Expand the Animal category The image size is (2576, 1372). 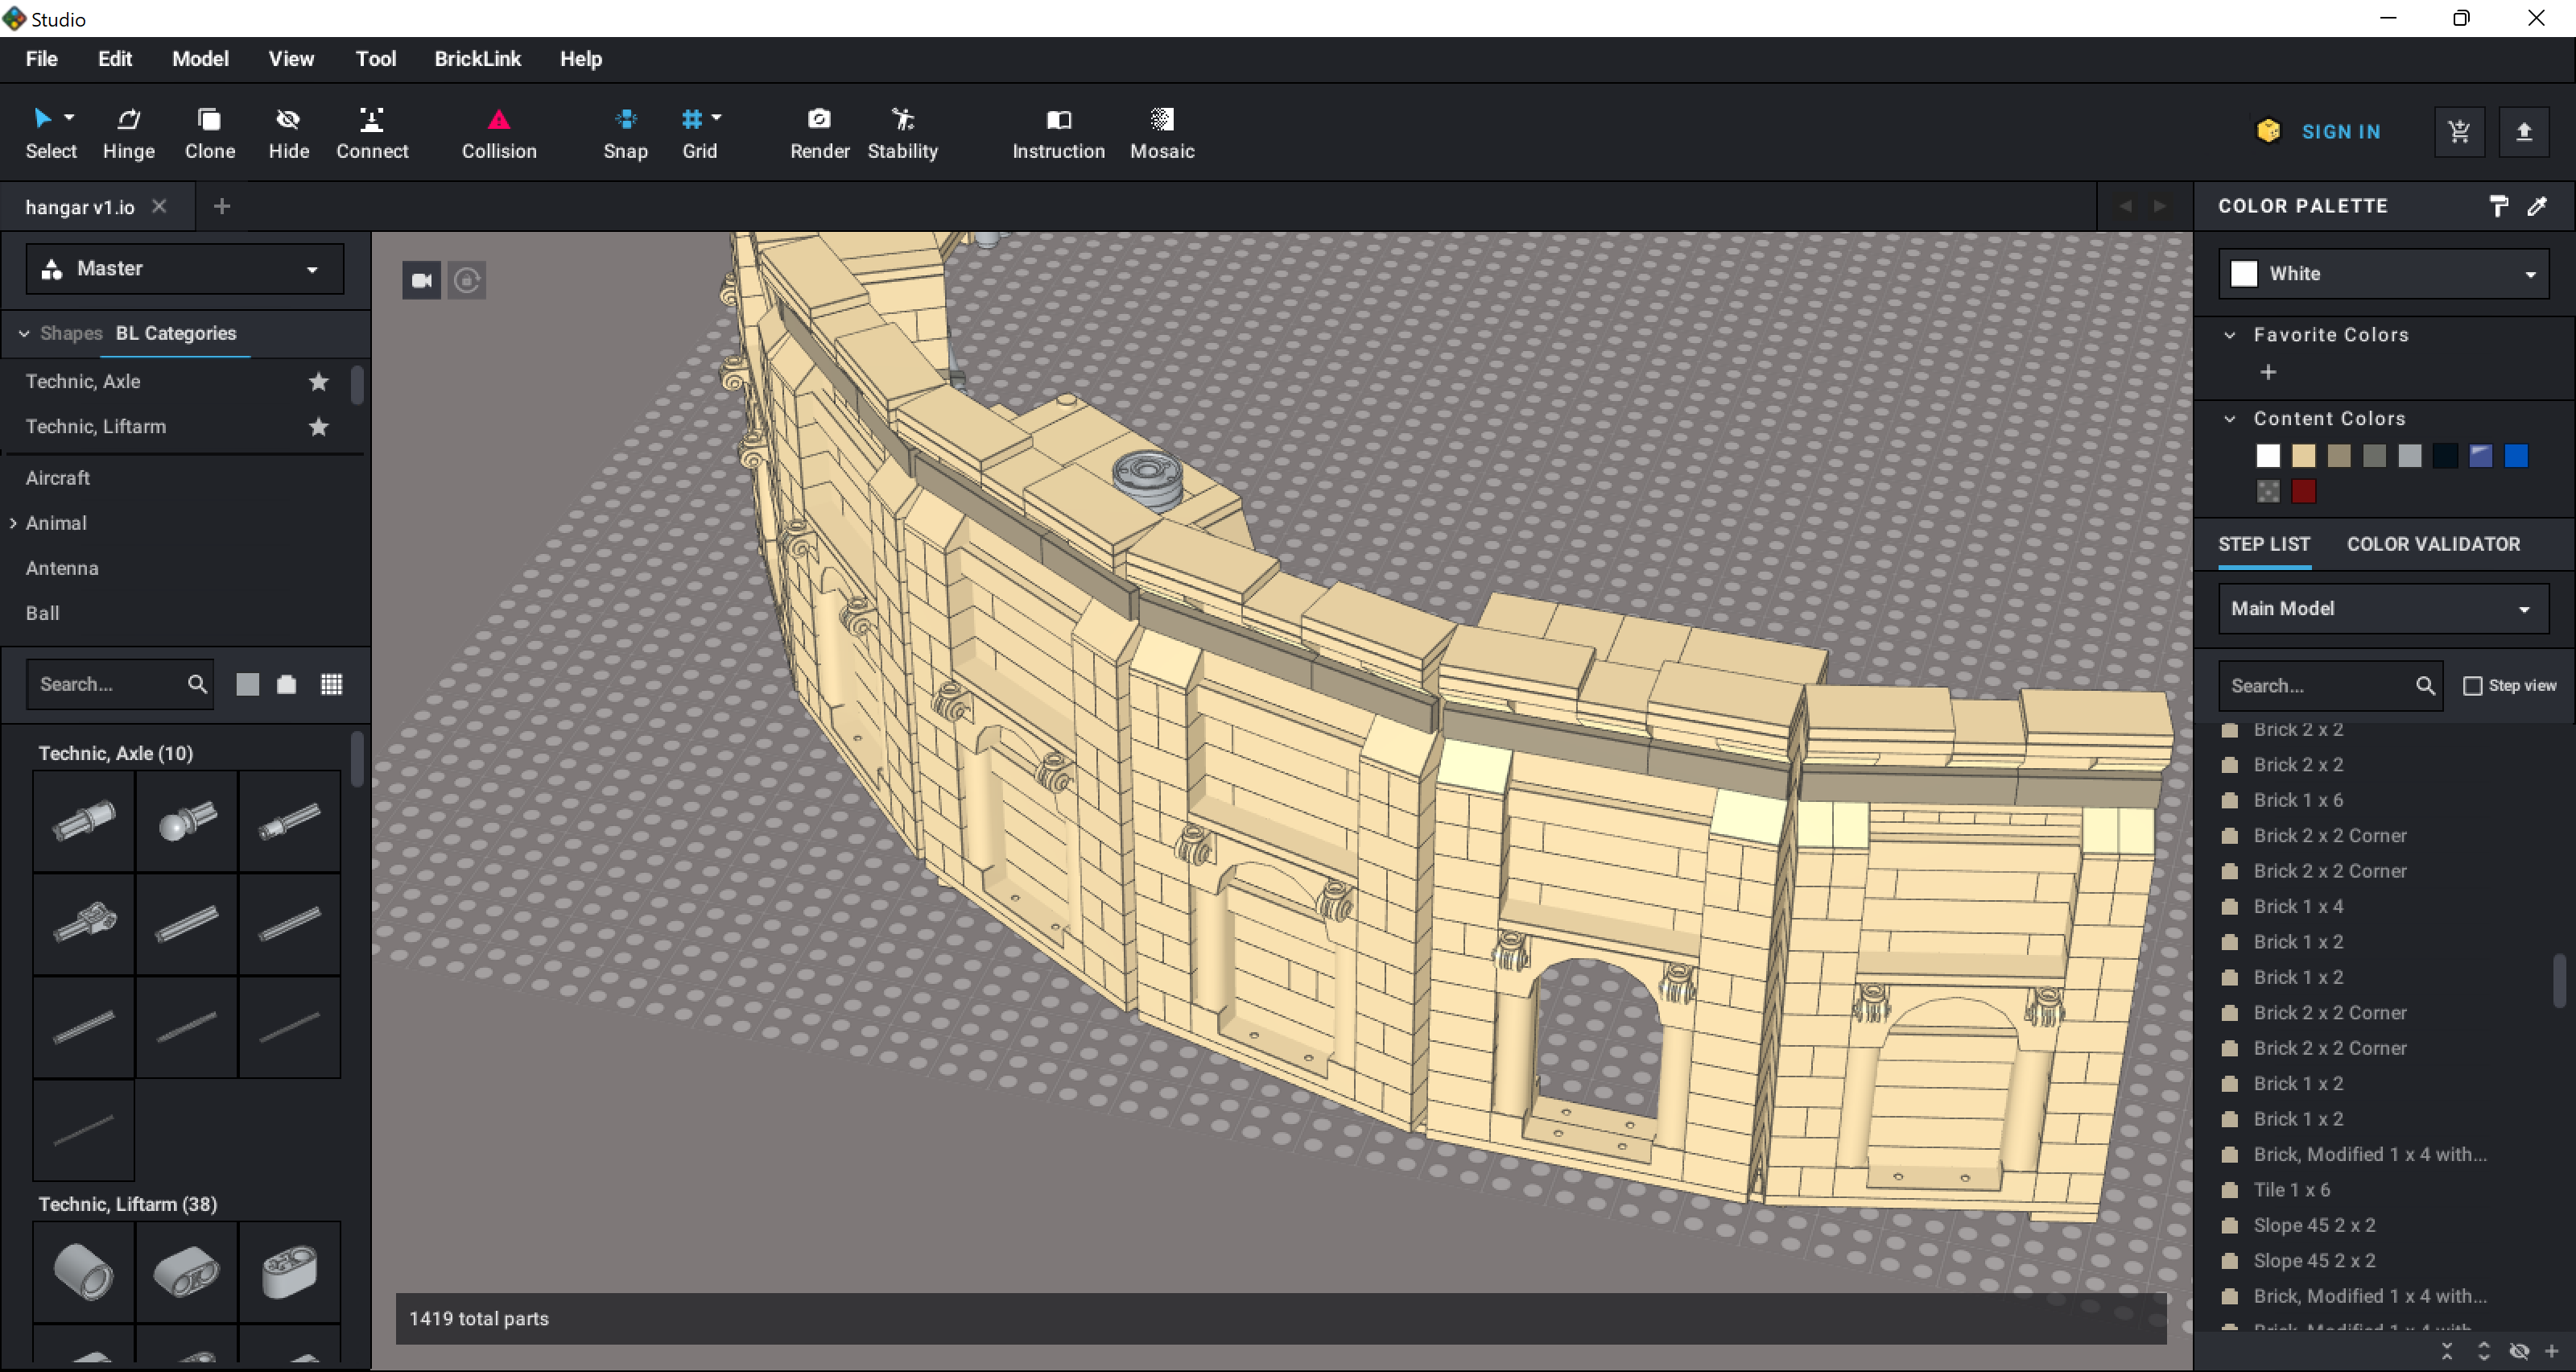click(x=13, y=523)
